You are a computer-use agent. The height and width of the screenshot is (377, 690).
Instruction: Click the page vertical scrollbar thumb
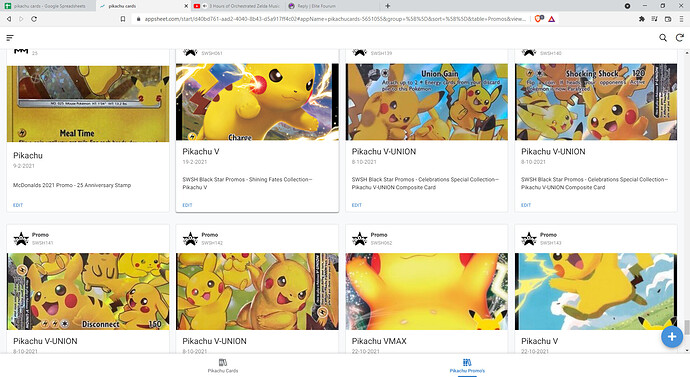[686, 328]
